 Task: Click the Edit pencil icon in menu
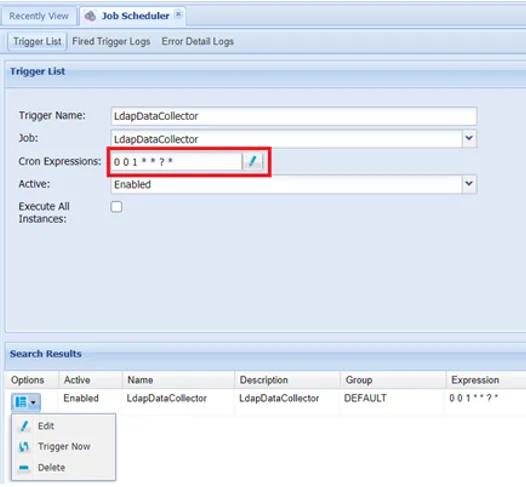[x=24, y=426]
